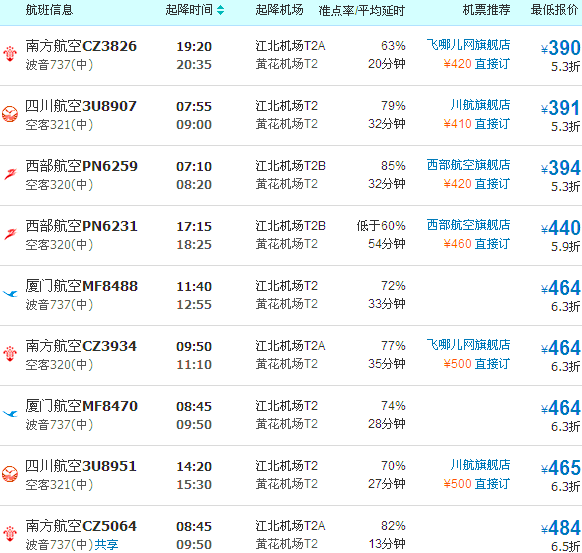Click flight name 四川航空3U8907
The width and height of the screenshot is (582, 553).
coord(81,106)
